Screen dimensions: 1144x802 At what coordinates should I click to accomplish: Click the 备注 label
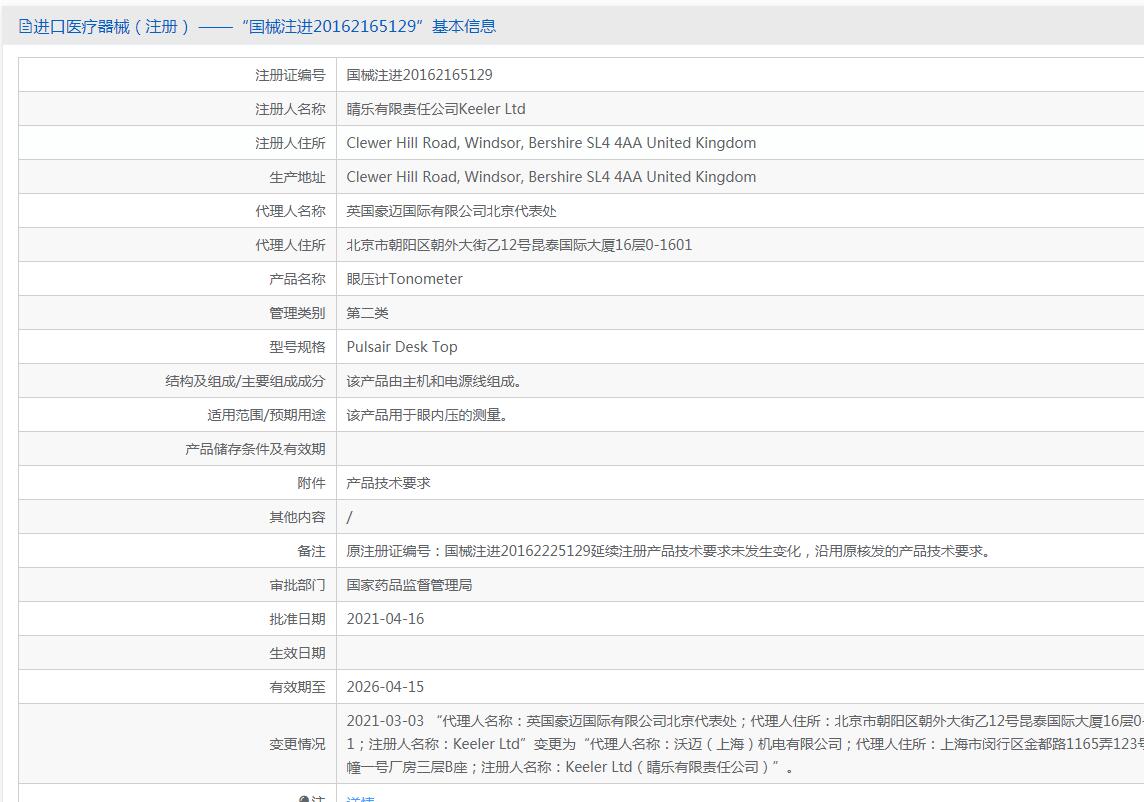point(311,551)
